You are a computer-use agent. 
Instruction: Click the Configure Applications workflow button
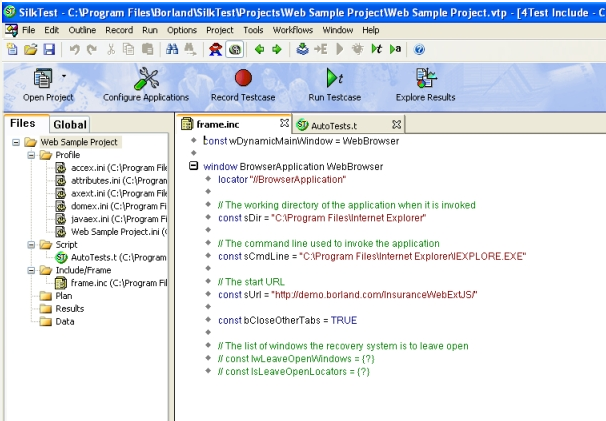(146, 85)
